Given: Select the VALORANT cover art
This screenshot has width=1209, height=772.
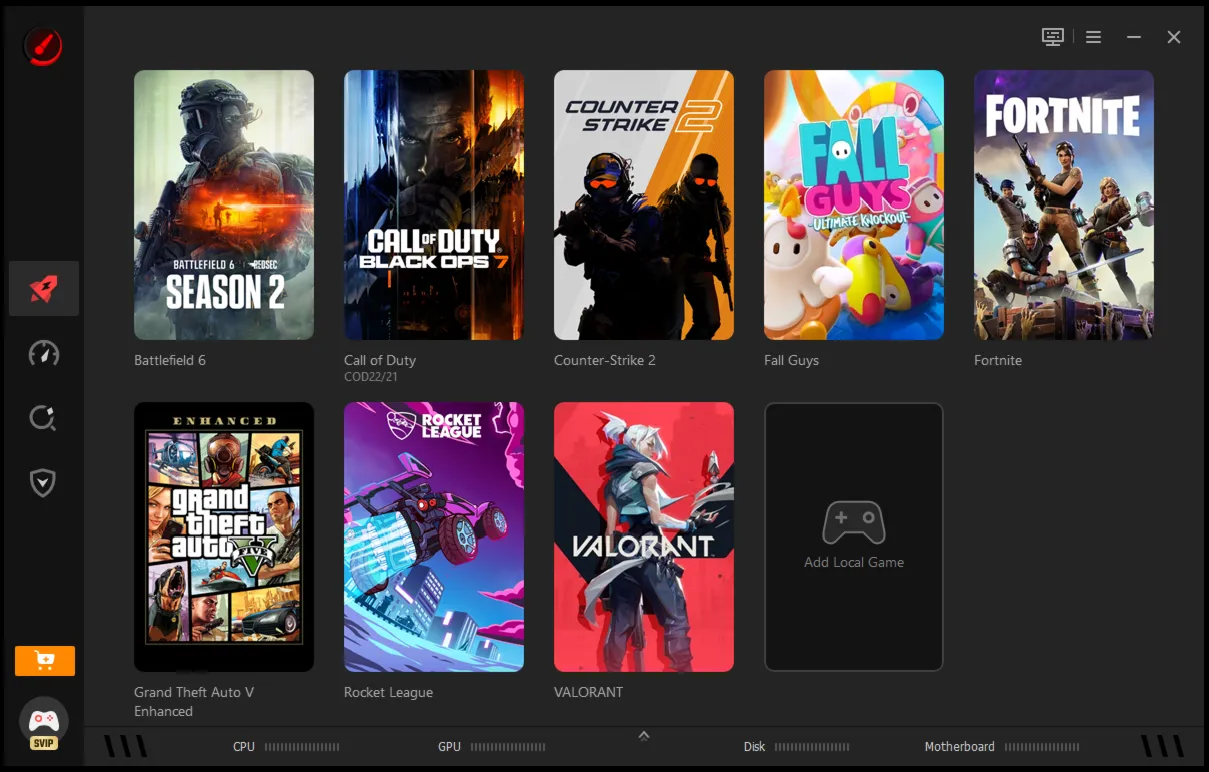Looking at the screenshot, I should tap(644, 537).
